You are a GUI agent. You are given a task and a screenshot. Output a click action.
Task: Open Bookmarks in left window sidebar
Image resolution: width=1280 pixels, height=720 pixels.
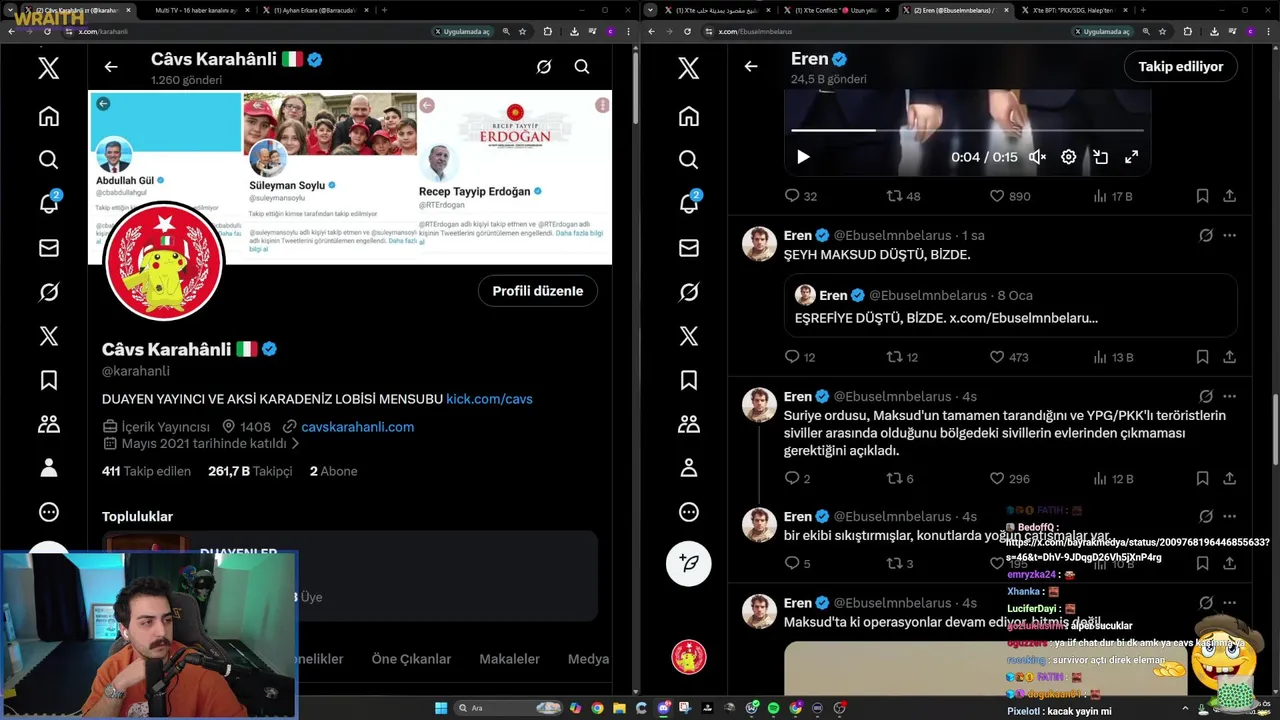click(x=49, y=380)
